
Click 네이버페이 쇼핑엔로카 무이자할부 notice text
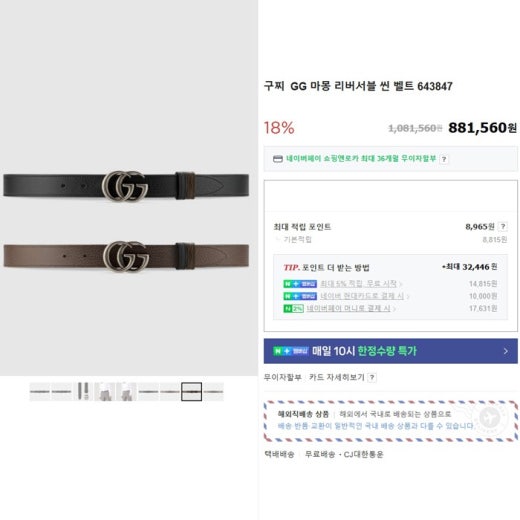point(361,159)
